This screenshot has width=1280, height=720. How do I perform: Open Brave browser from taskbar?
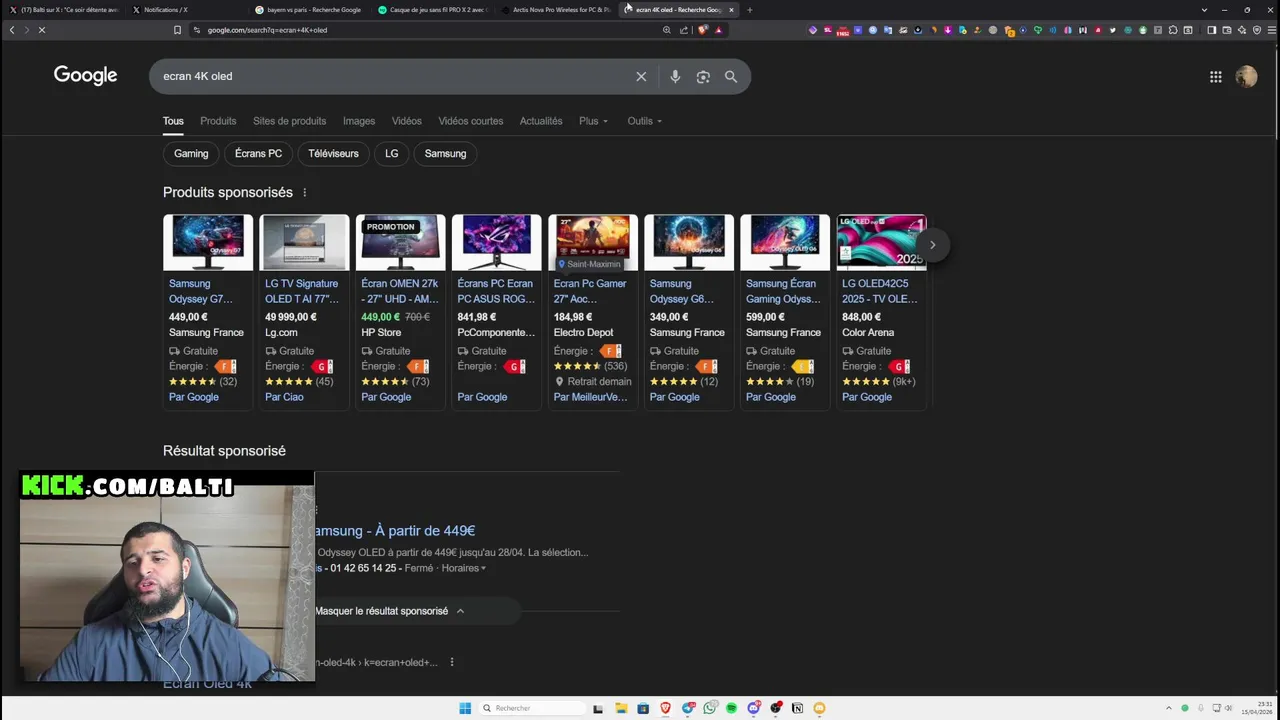click(665, 708)
